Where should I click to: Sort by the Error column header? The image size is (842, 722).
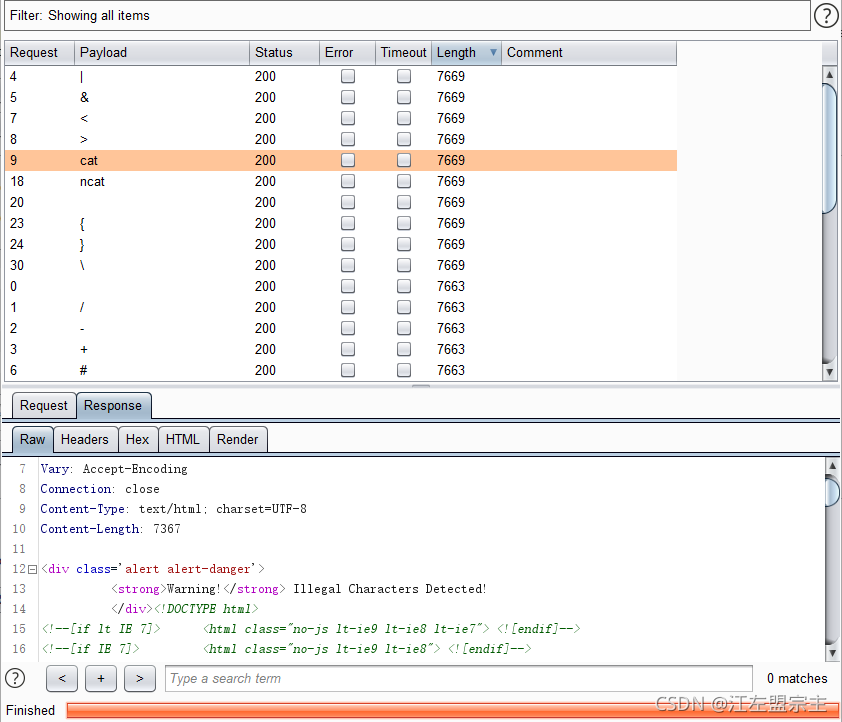pos(347,53)
